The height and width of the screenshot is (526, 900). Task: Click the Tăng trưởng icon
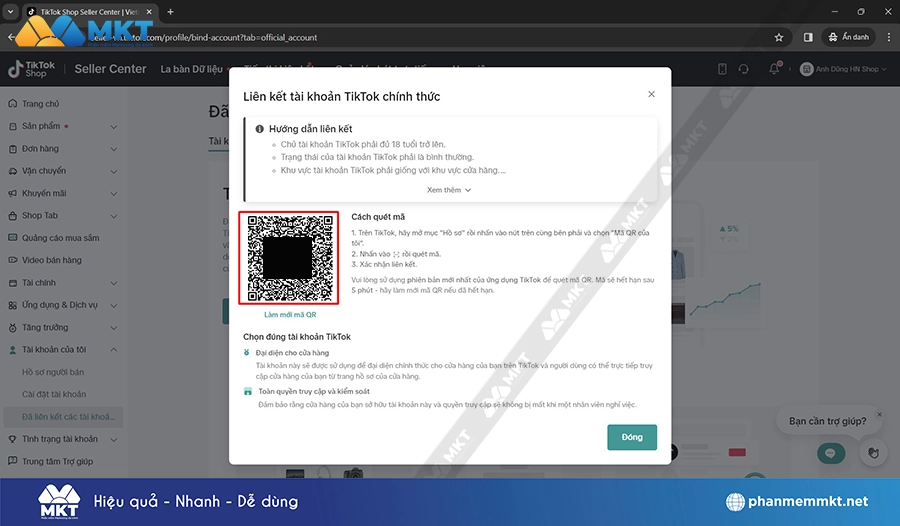click(x=13, y=328)
